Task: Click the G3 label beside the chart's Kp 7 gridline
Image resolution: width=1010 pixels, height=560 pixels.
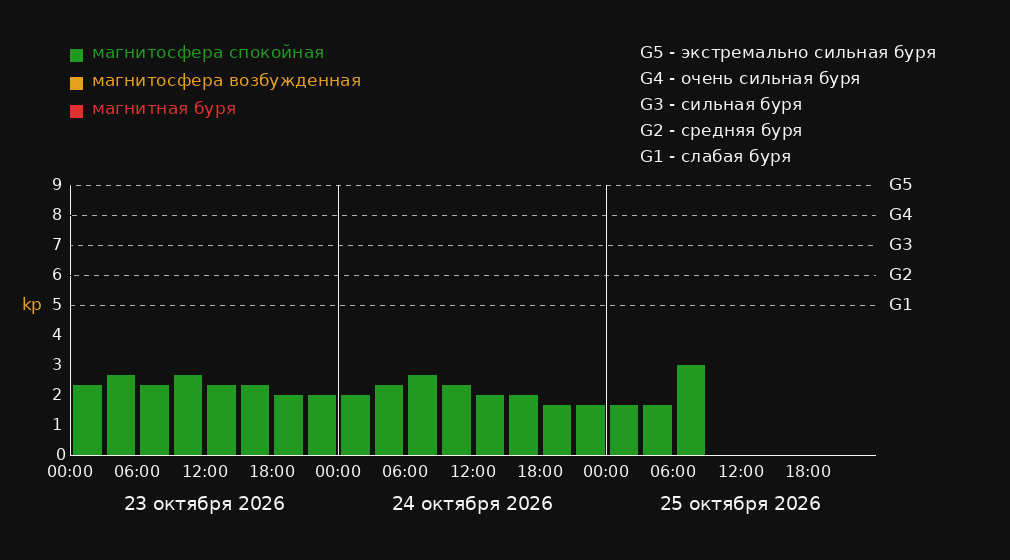Action: pyautogui.click(x=900, y=245)
